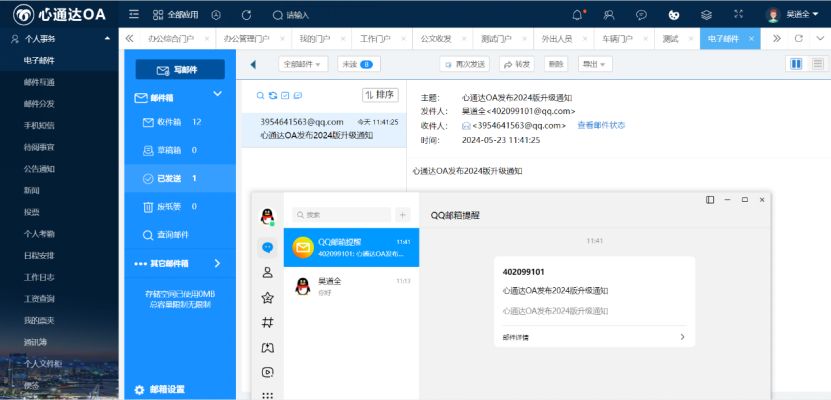Click the notification bell icon
This screenshot has width=831, height=400.
click(x=577, y=15)
